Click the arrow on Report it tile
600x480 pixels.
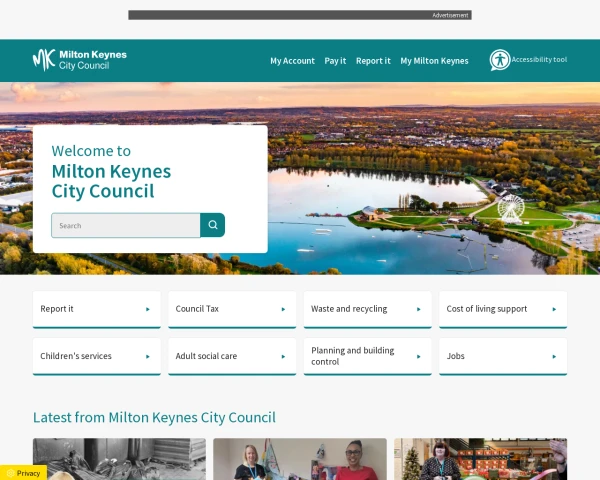coord(148,309)
